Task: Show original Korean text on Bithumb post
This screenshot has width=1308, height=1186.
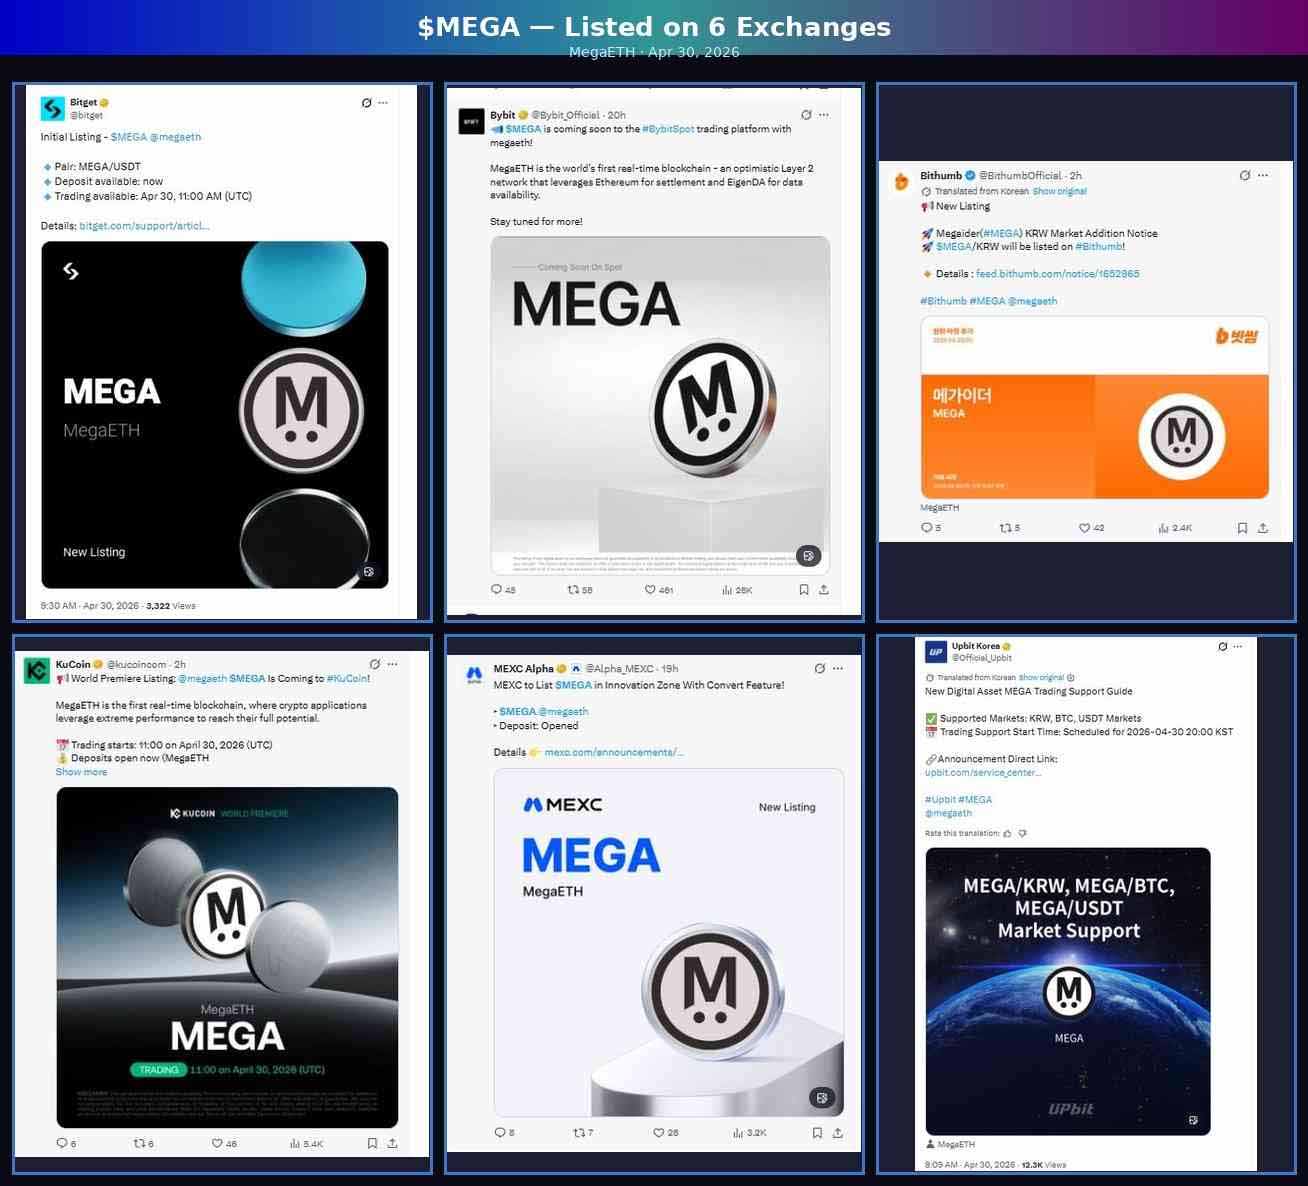Action: (x=1059, y=191)
